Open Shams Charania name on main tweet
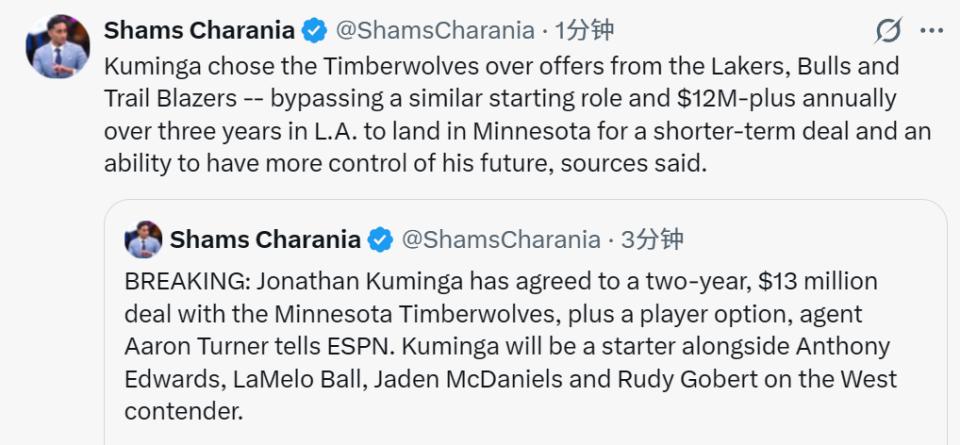960x445 pixels. pyautogui.click(x=200, y=30)
